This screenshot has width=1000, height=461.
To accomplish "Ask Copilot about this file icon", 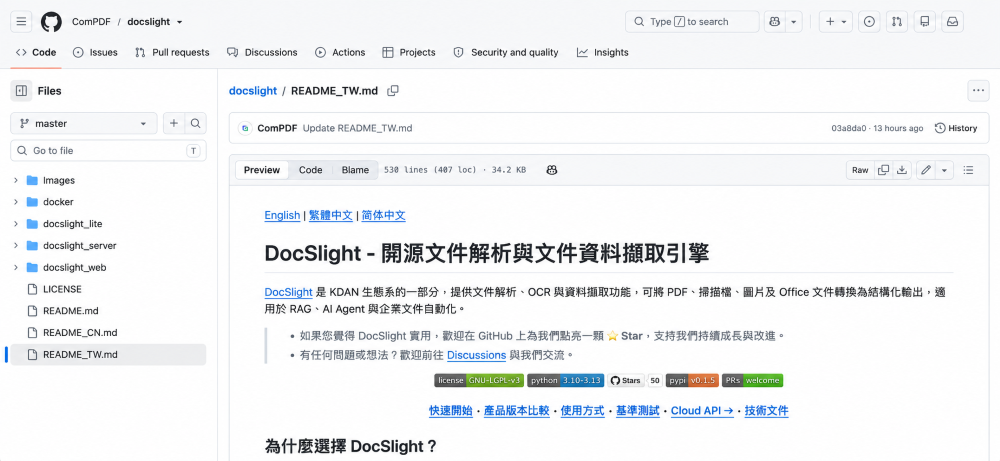I will point(552,170).
